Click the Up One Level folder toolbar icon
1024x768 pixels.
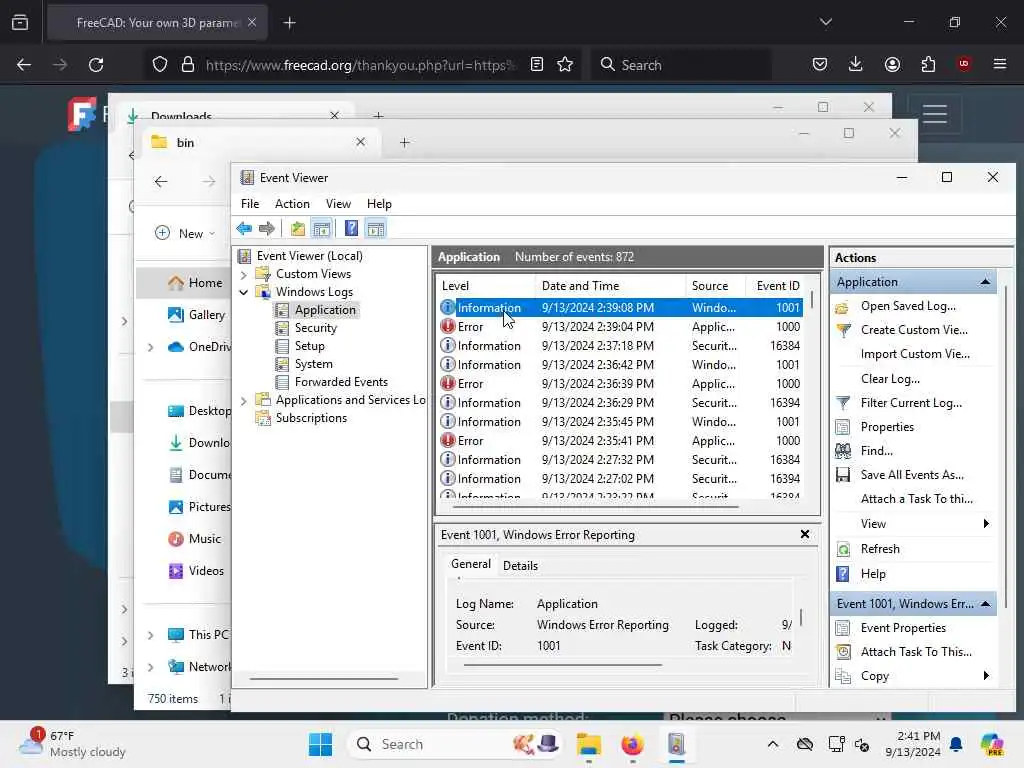coord(298,229)
